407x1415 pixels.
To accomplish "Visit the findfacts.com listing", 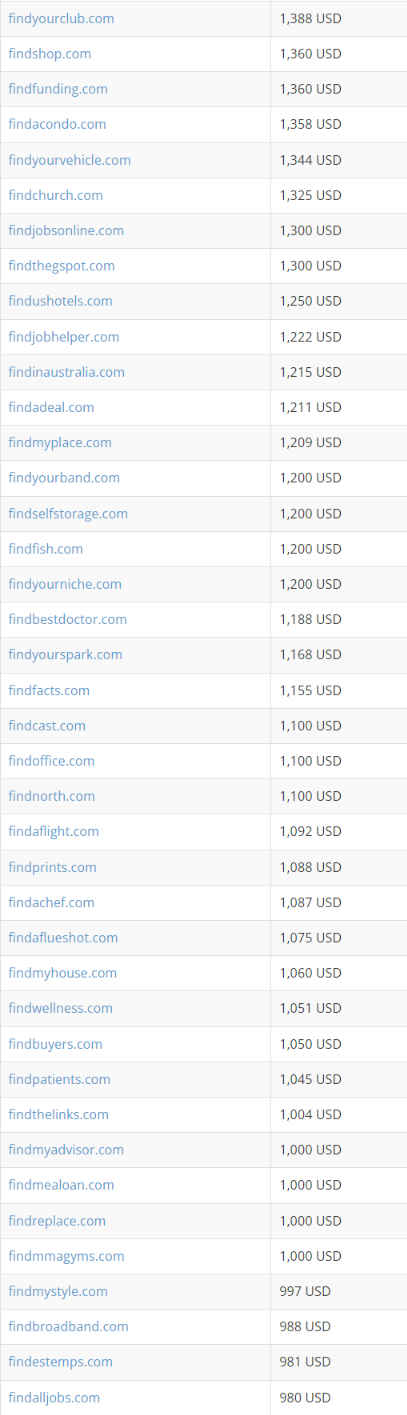I will pos(49,690).
